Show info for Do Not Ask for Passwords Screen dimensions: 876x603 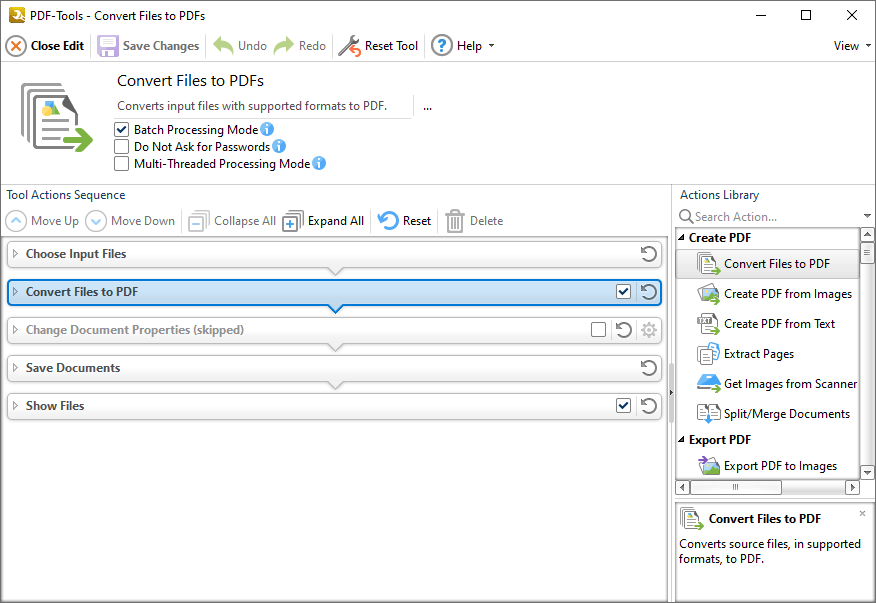tap(279, 146)
